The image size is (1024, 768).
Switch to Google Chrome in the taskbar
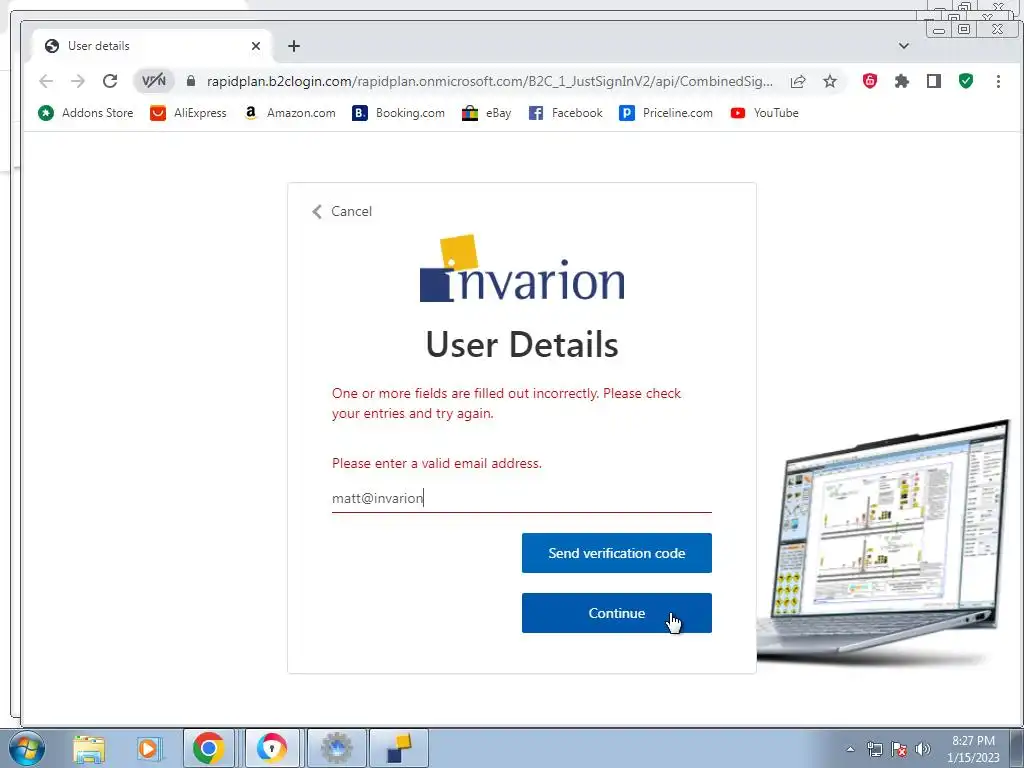pyautogui.click(x=209, y=748)
